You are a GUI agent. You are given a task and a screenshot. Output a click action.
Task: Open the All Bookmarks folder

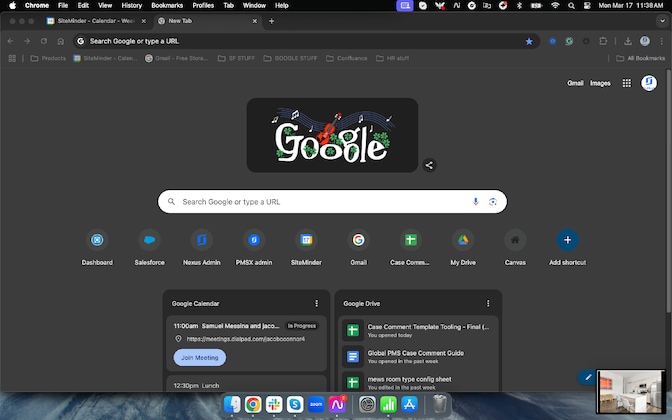(x=641, y=58)
